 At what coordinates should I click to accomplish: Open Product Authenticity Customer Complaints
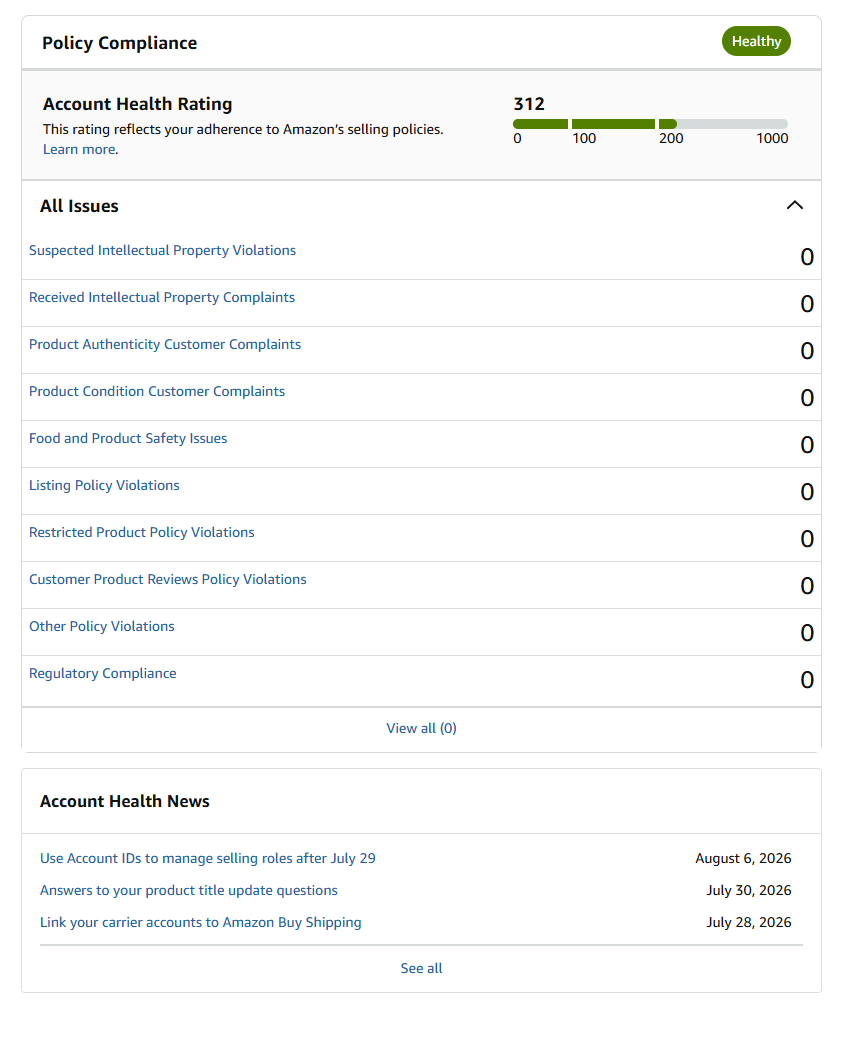165,344
